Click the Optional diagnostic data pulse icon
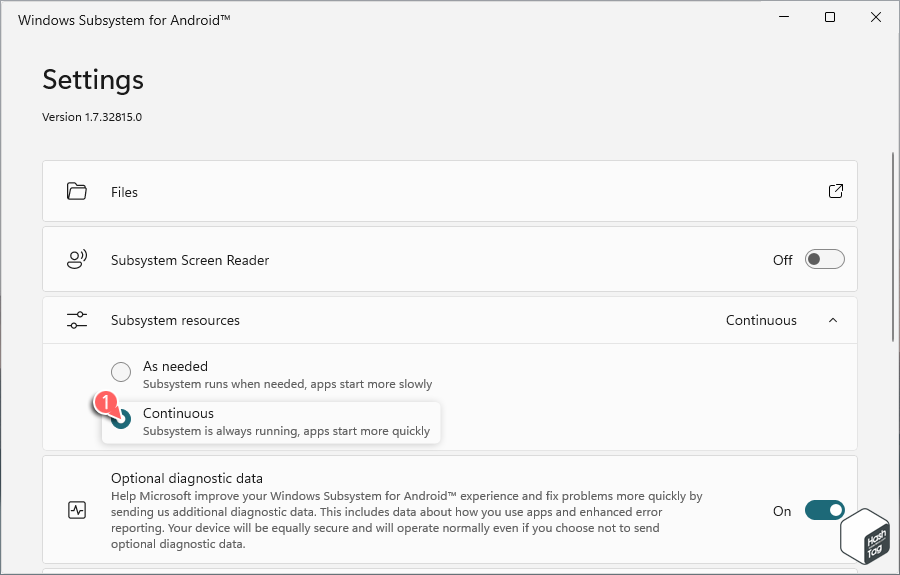 pos(76,510)
